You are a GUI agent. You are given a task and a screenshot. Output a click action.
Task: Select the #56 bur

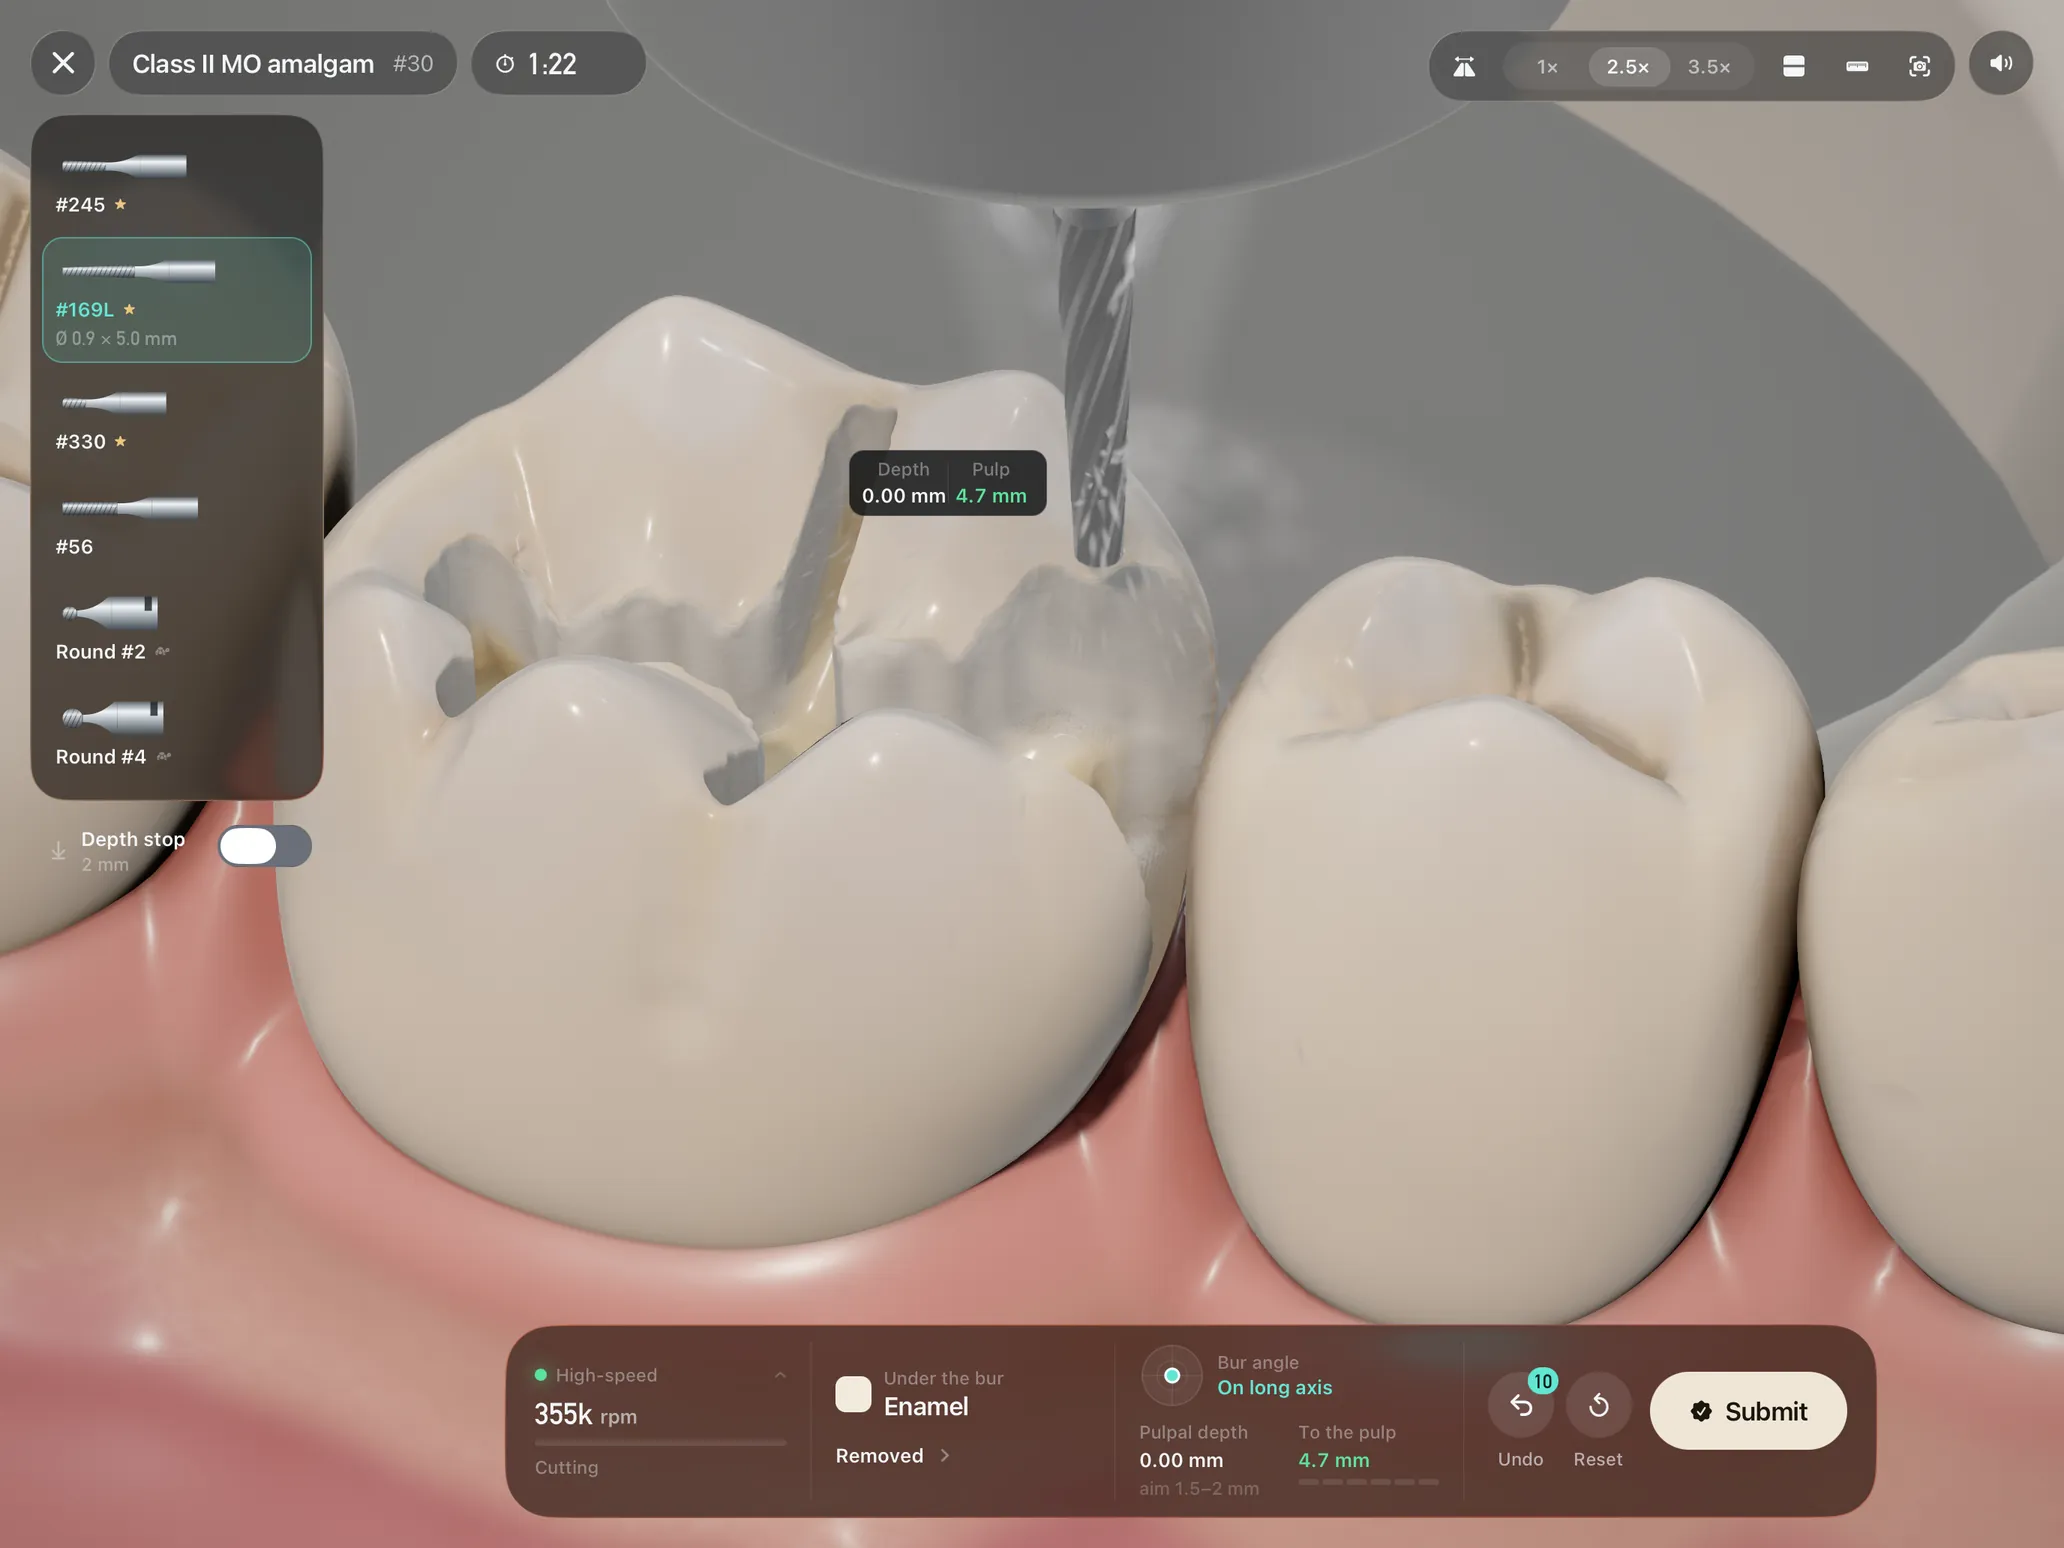177,523
